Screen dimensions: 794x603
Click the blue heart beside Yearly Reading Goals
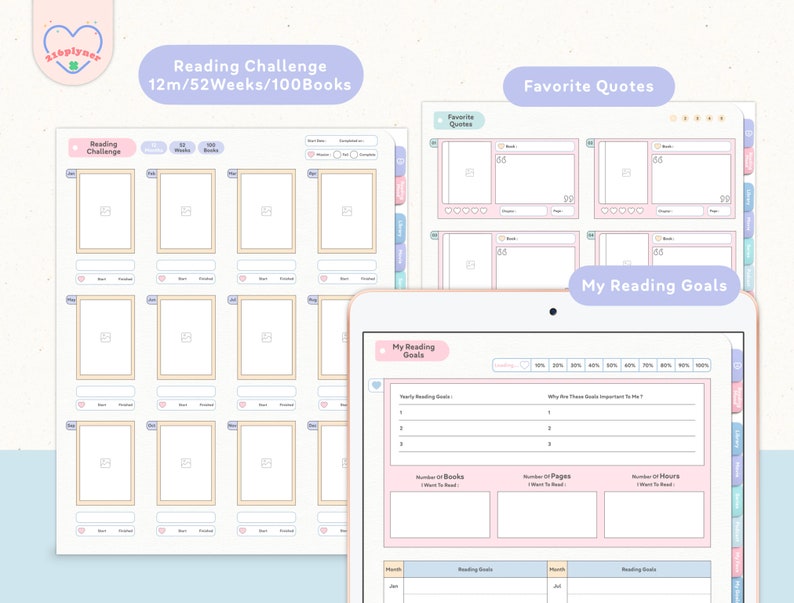376,385
